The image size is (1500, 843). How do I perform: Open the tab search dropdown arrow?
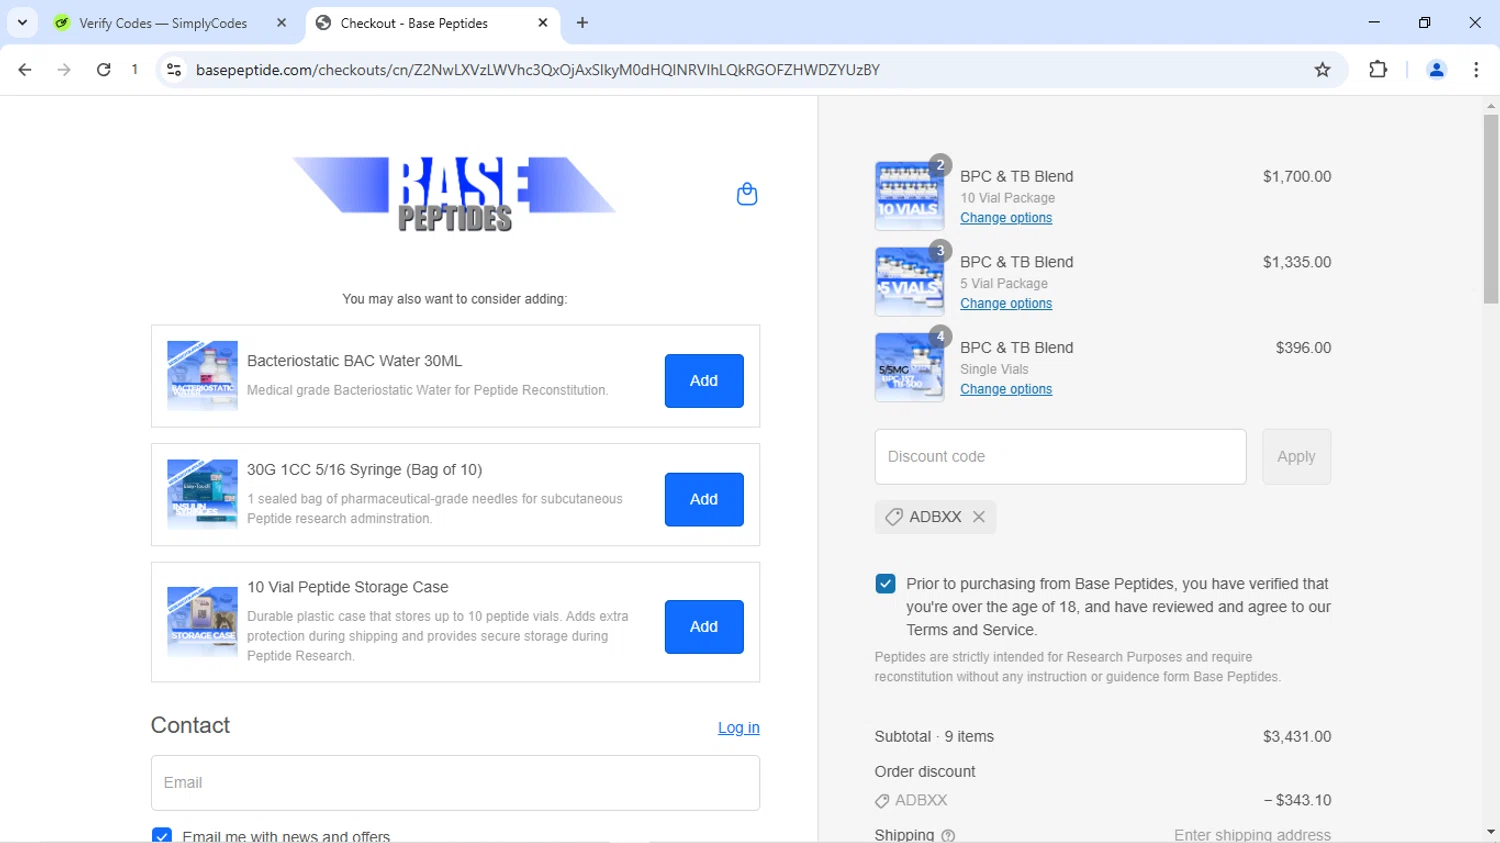pos(22,22)
